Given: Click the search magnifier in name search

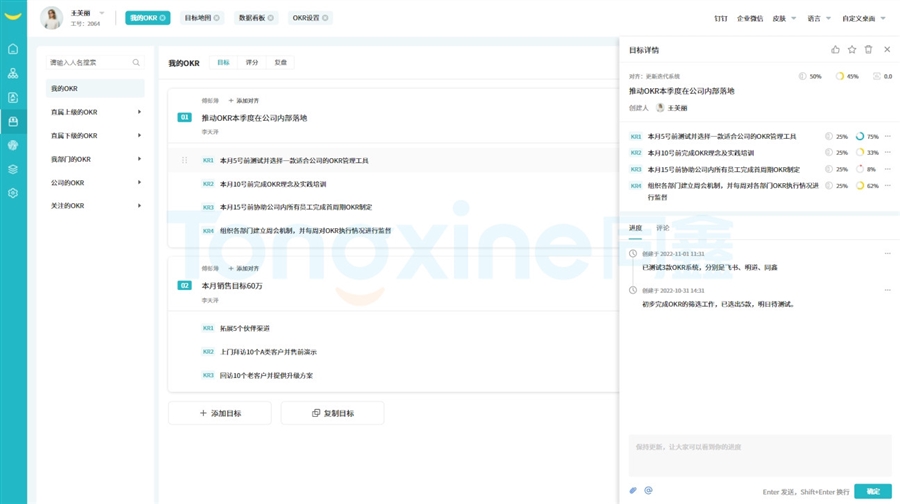Looking at the screenshot, I should coord(137,63).
